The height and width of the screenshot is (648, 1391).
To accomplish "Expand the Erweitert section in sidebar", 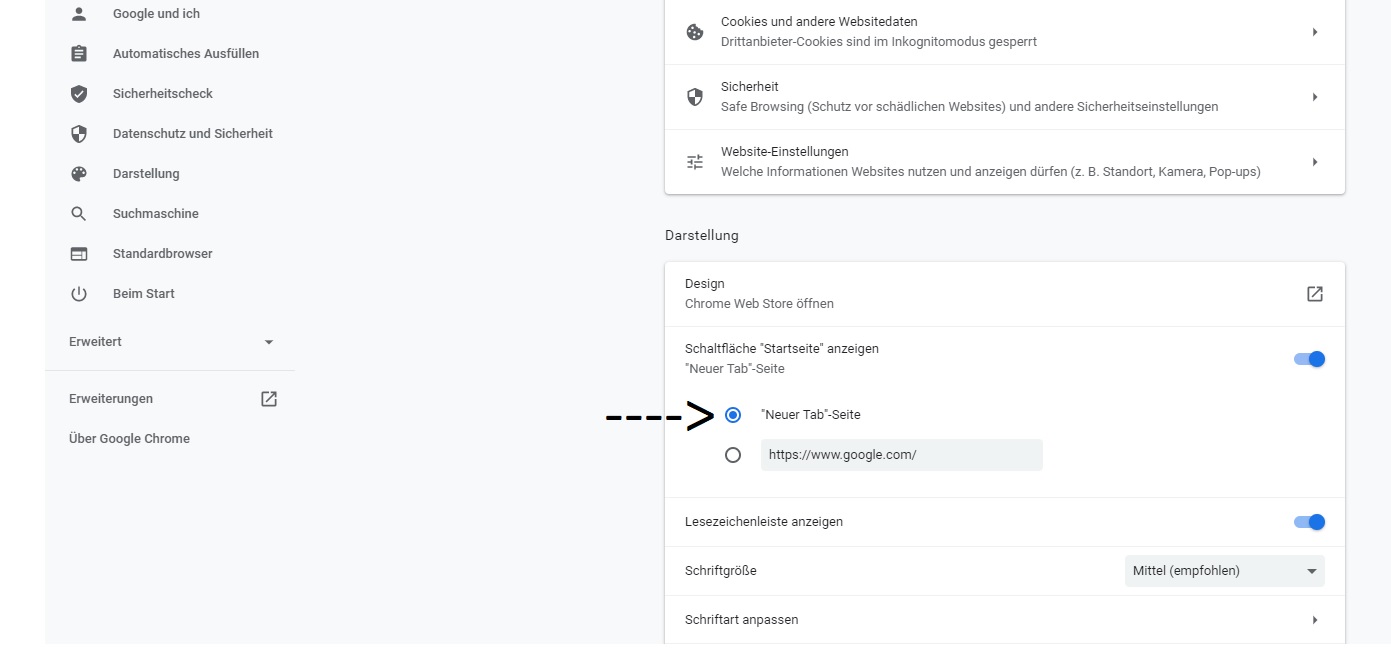I will [x=171, y=342].
